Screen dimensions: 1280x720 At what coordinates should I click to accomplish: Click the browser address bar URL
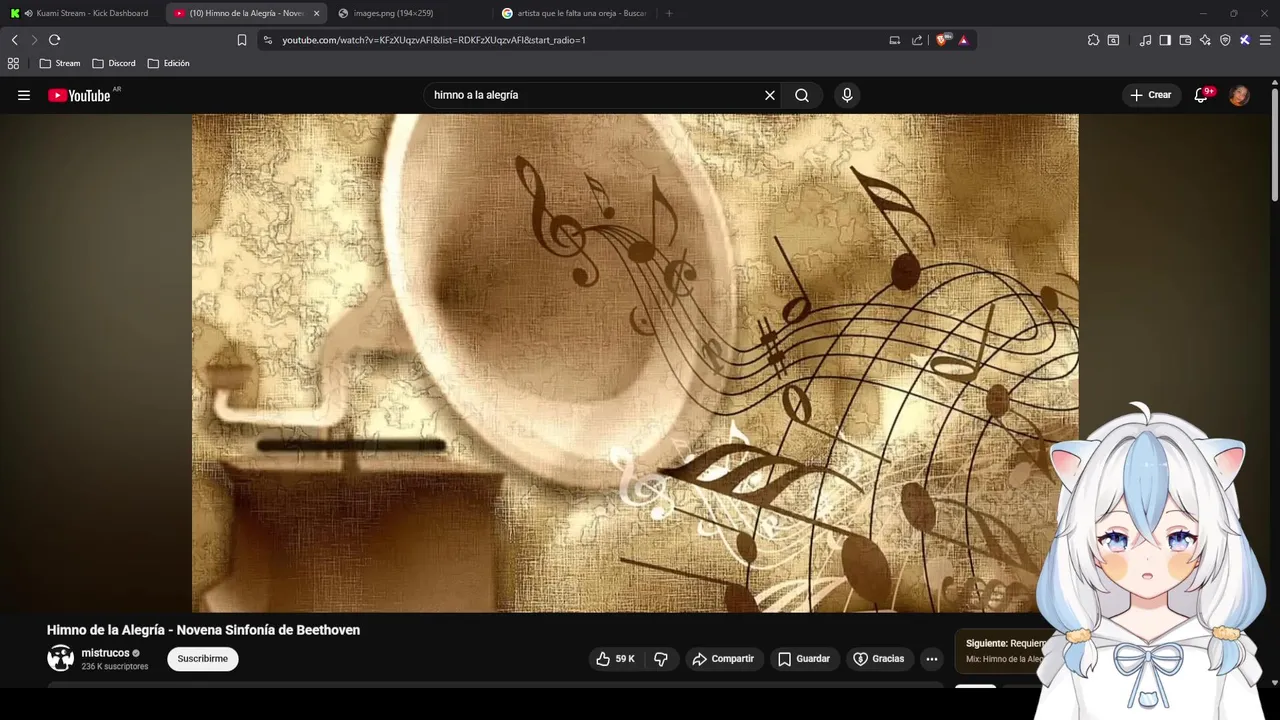[x=434, y=40]
